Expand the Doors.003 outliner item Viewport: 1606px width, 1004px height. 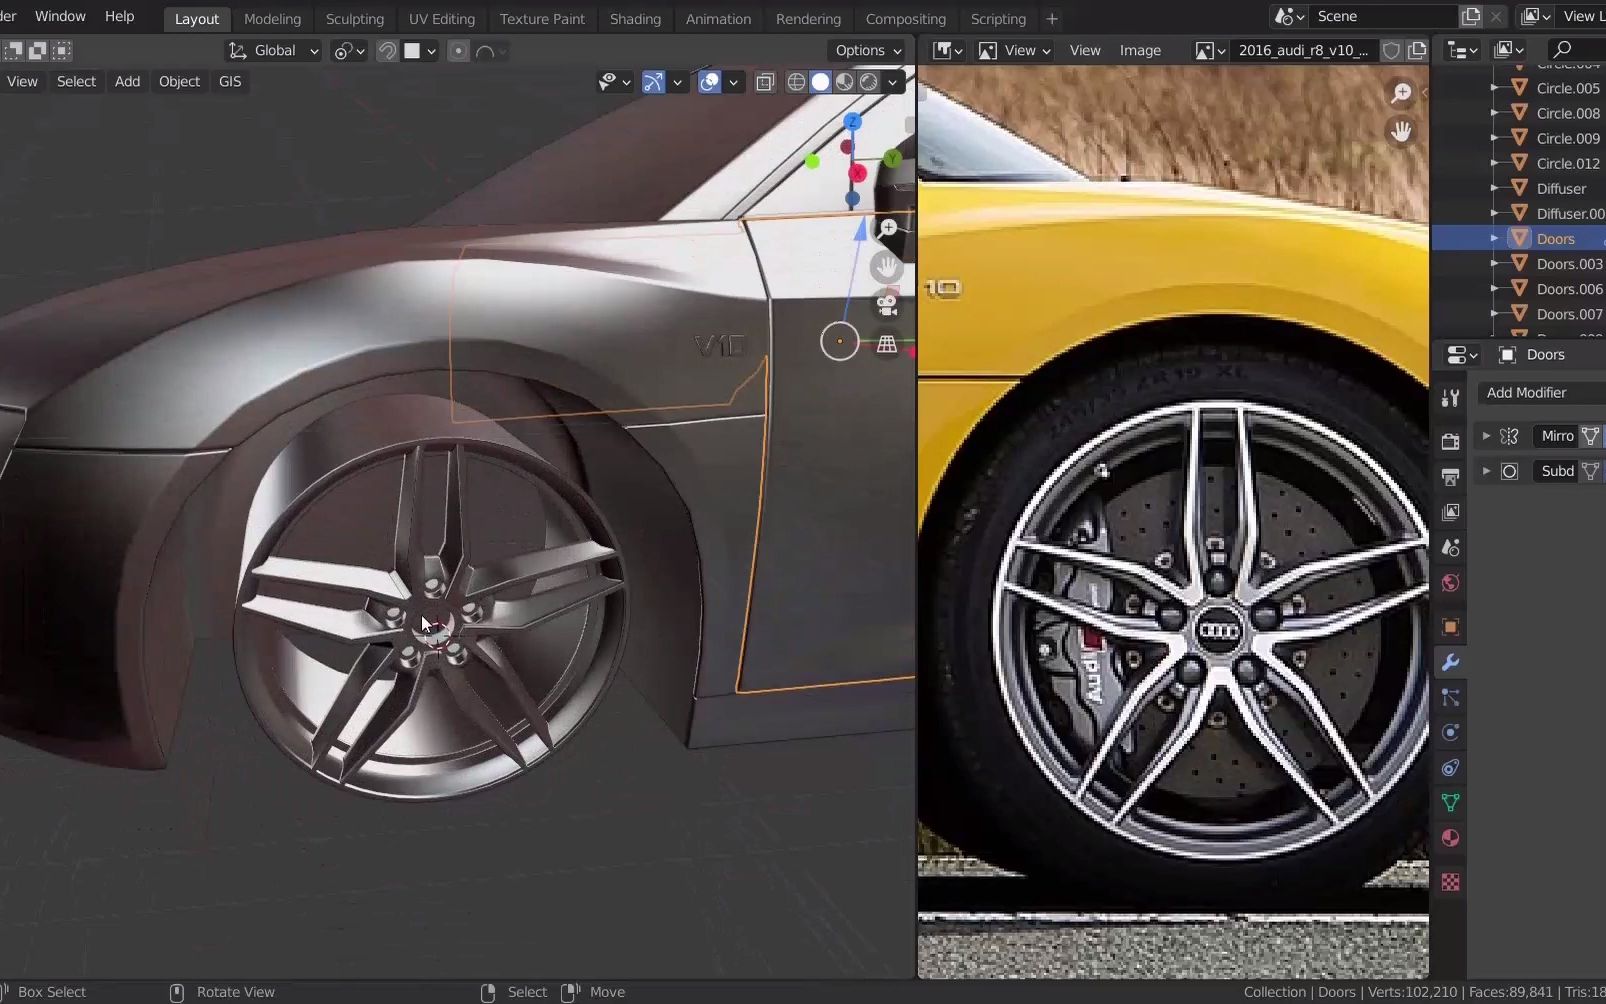point(1494,264)
